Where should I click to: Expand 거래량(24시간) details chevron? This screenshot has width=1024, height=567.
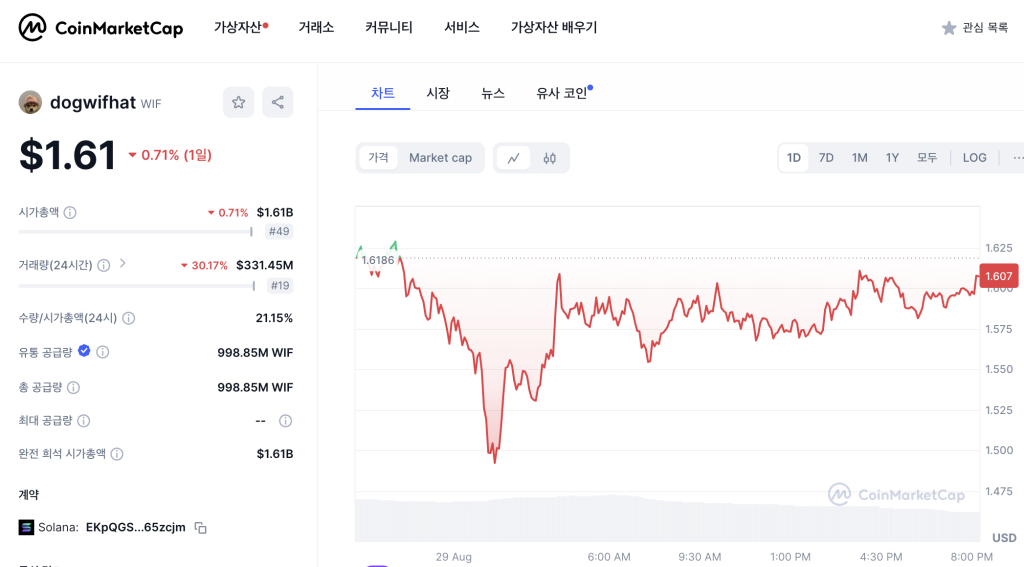click(123, 264)
